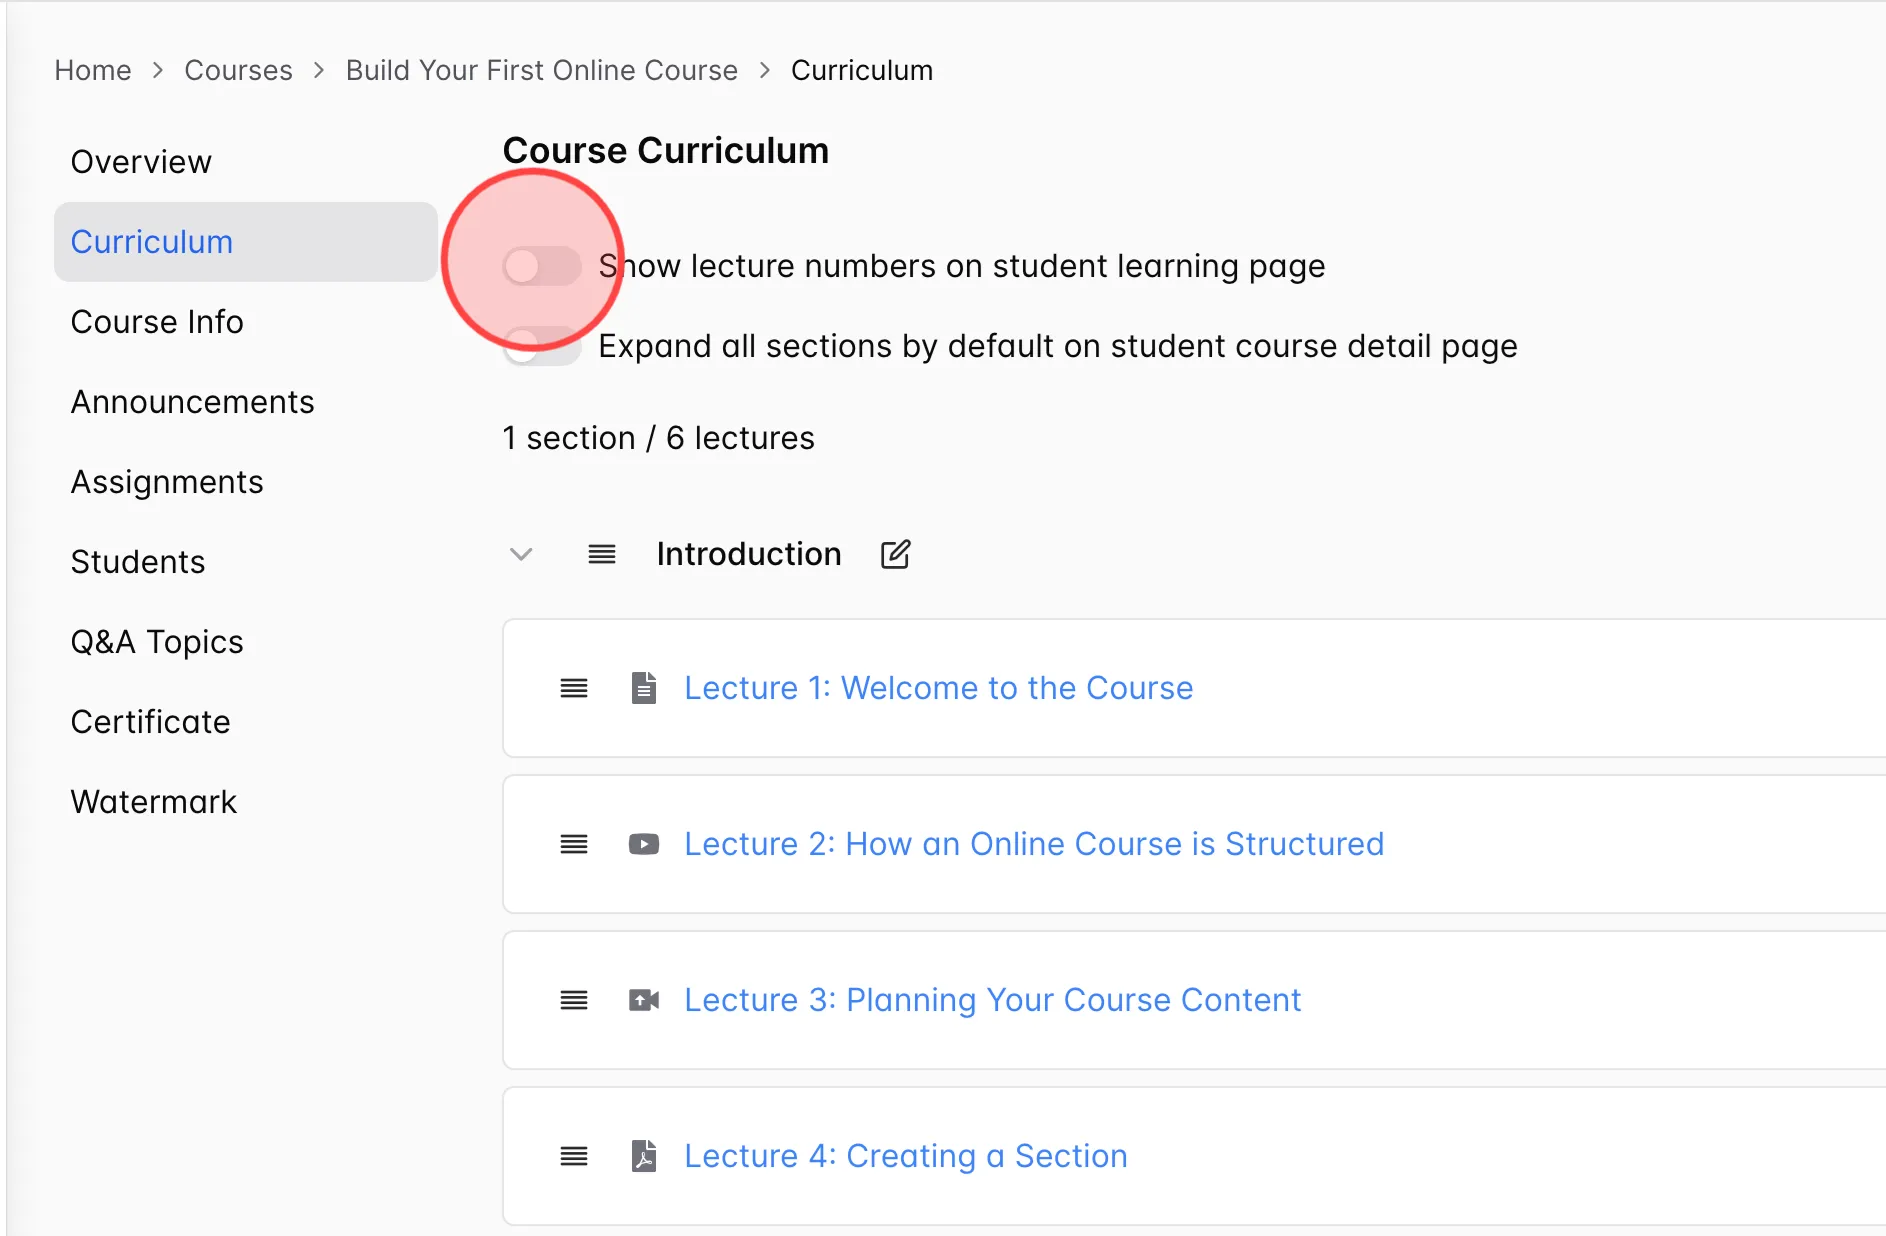Viewport: 1886px width, 1236px height.
Task: Click video play icon for Lecture 2
Action: click(644, 844)
